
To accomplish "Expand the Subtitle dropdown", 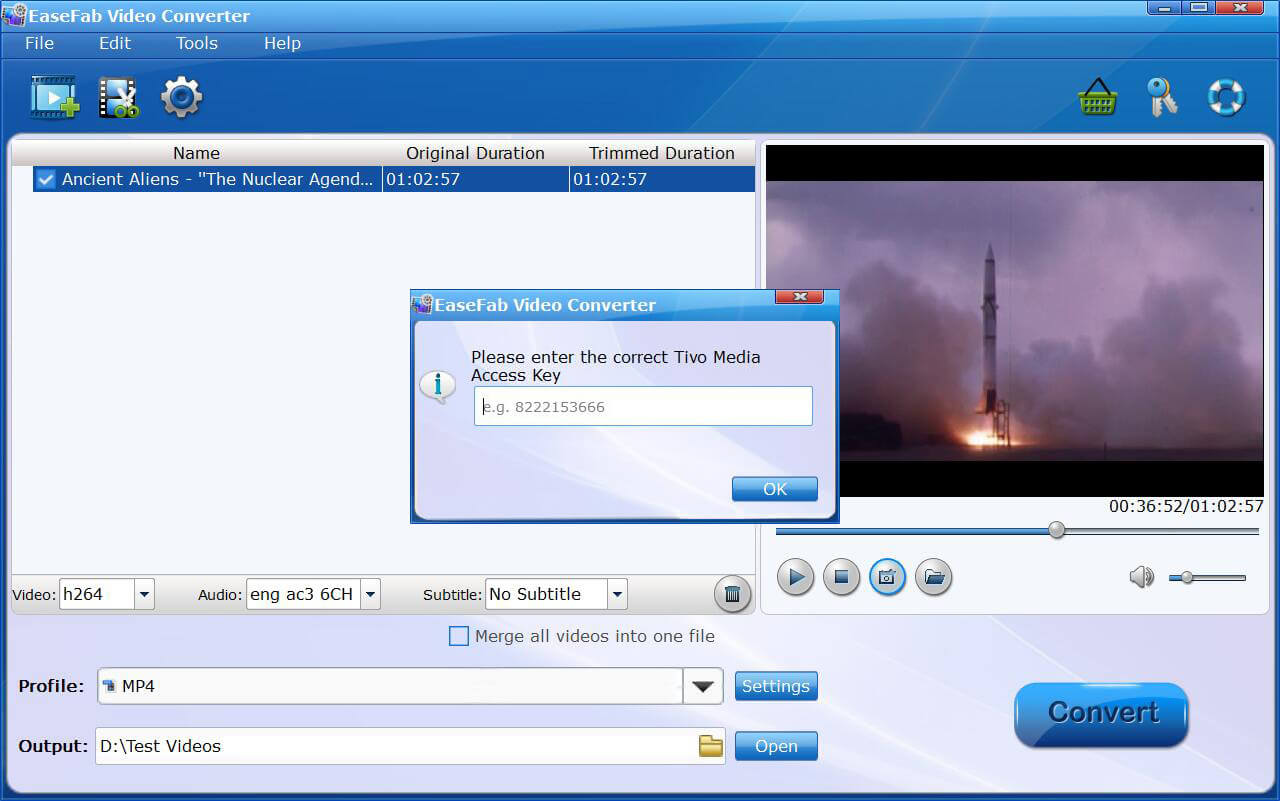I will pyautogui.click(x=617, y=594).
